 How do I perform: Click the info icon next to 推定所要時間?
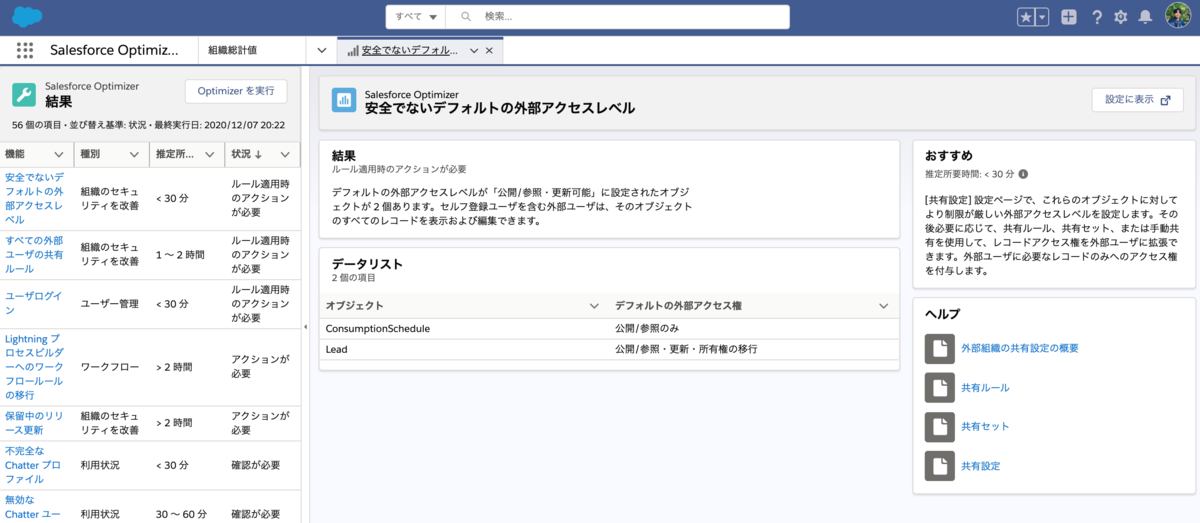tap(1023, 174)
